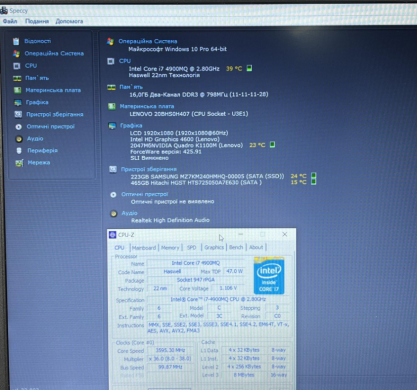This screenshot has width=417, height=390.
Task: Switch to the SPD tab in CPU-Z
Action: (191, 247)
